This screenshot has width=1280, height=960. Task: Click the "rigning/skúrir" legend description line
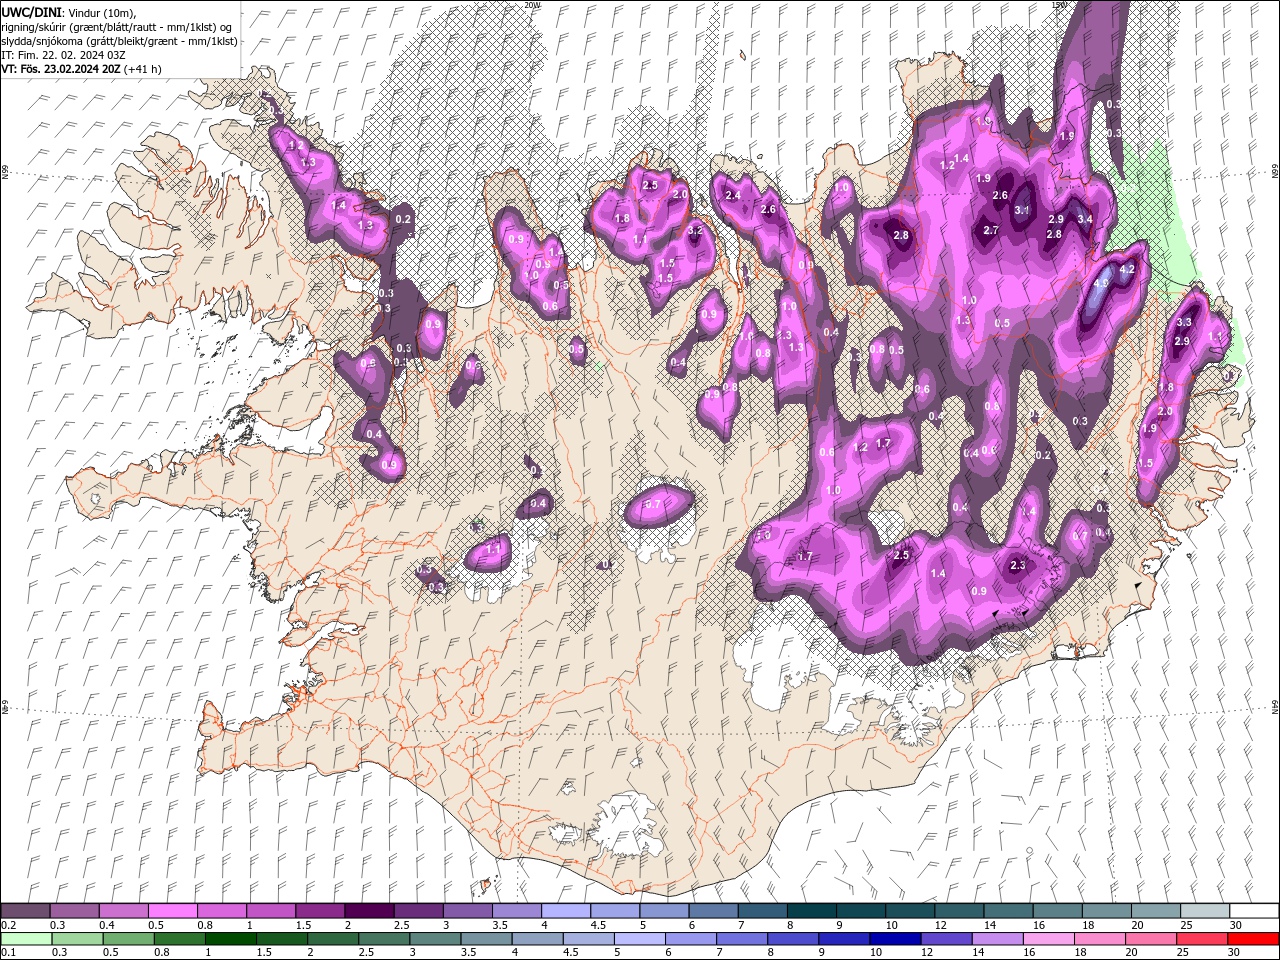[x=117, y=27]
